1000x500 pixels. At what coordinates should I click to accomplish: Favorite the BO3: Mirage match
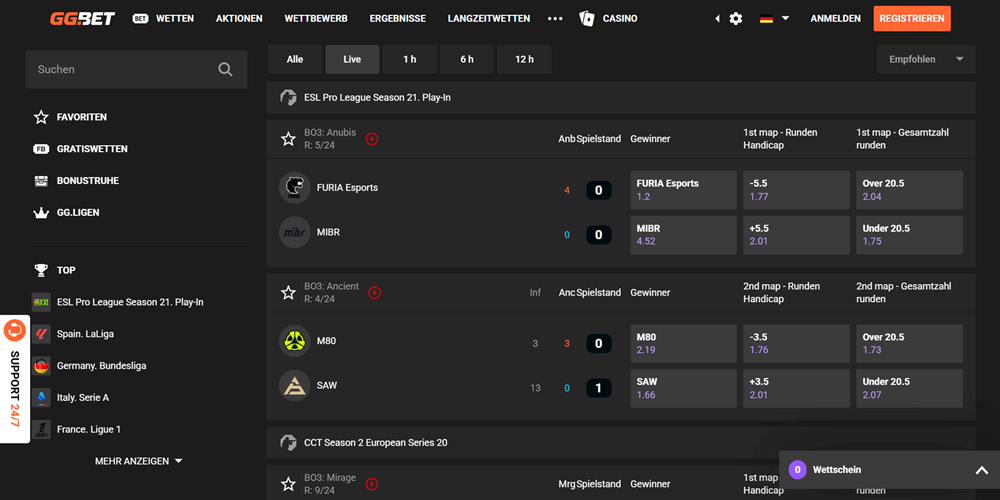288,484
